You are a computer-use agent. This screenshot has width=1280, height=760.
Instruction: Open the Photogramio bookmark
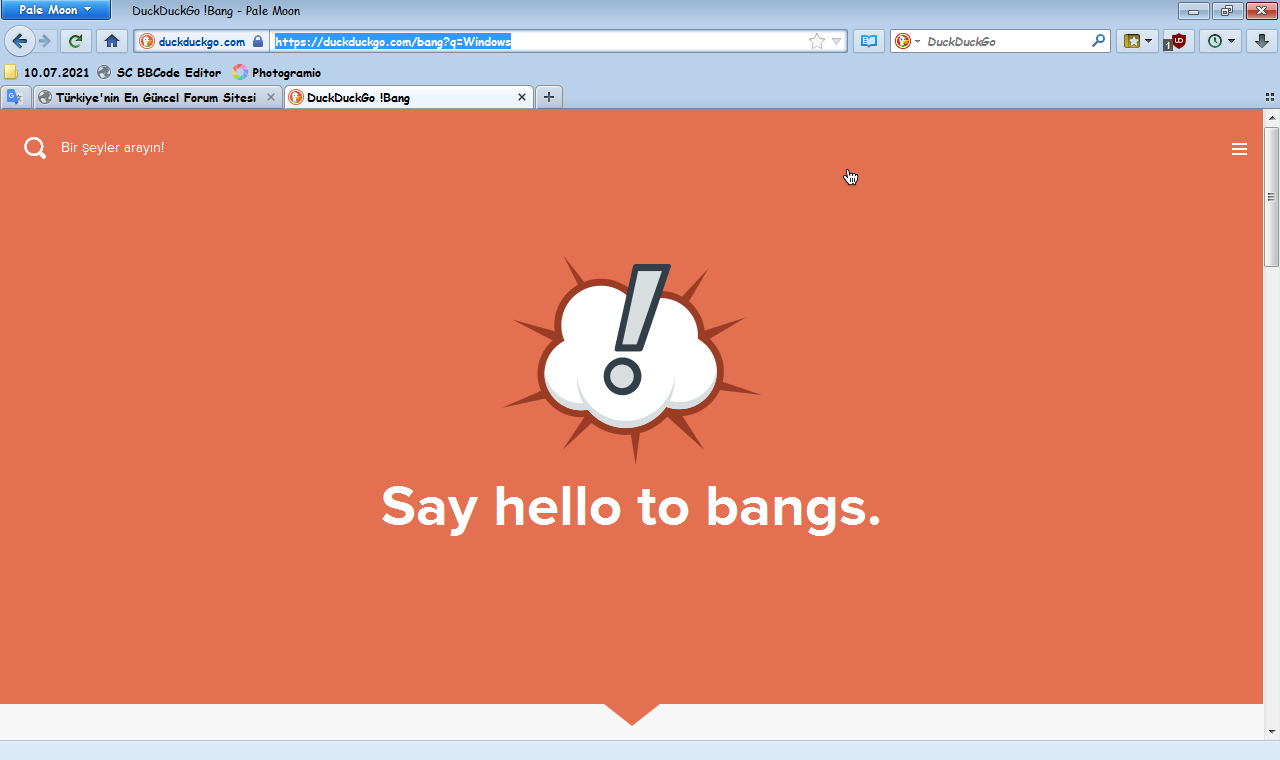click(x=276, y=72)
